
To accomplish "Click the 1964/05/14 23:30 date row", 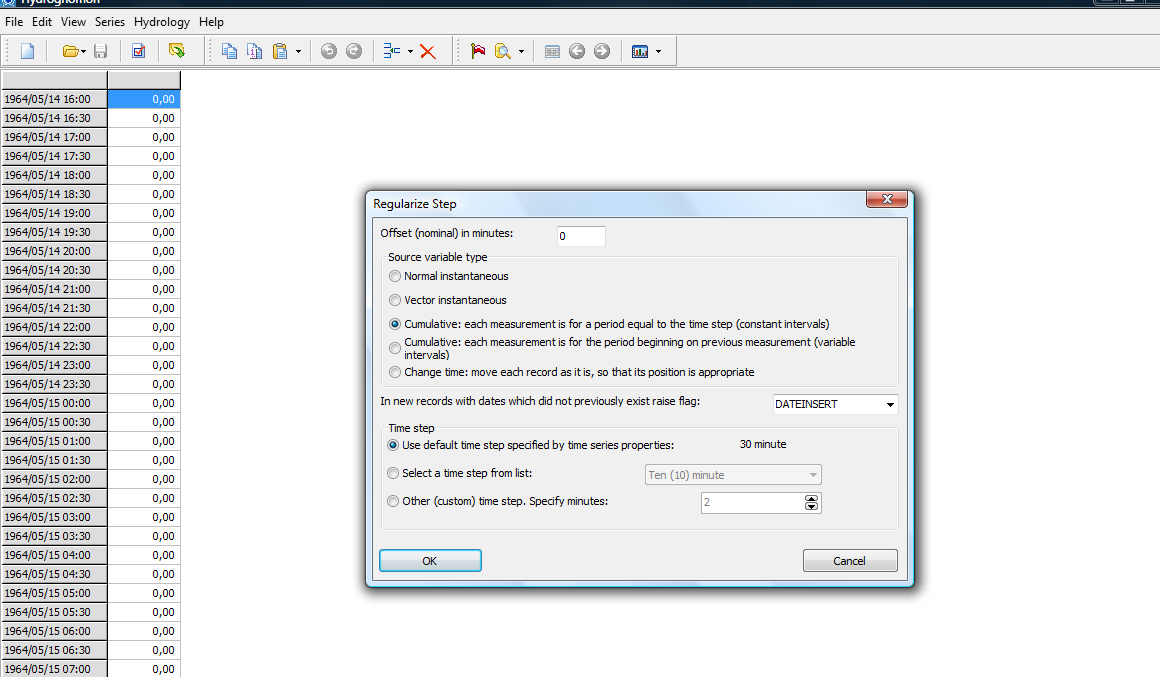I will 55,384.
